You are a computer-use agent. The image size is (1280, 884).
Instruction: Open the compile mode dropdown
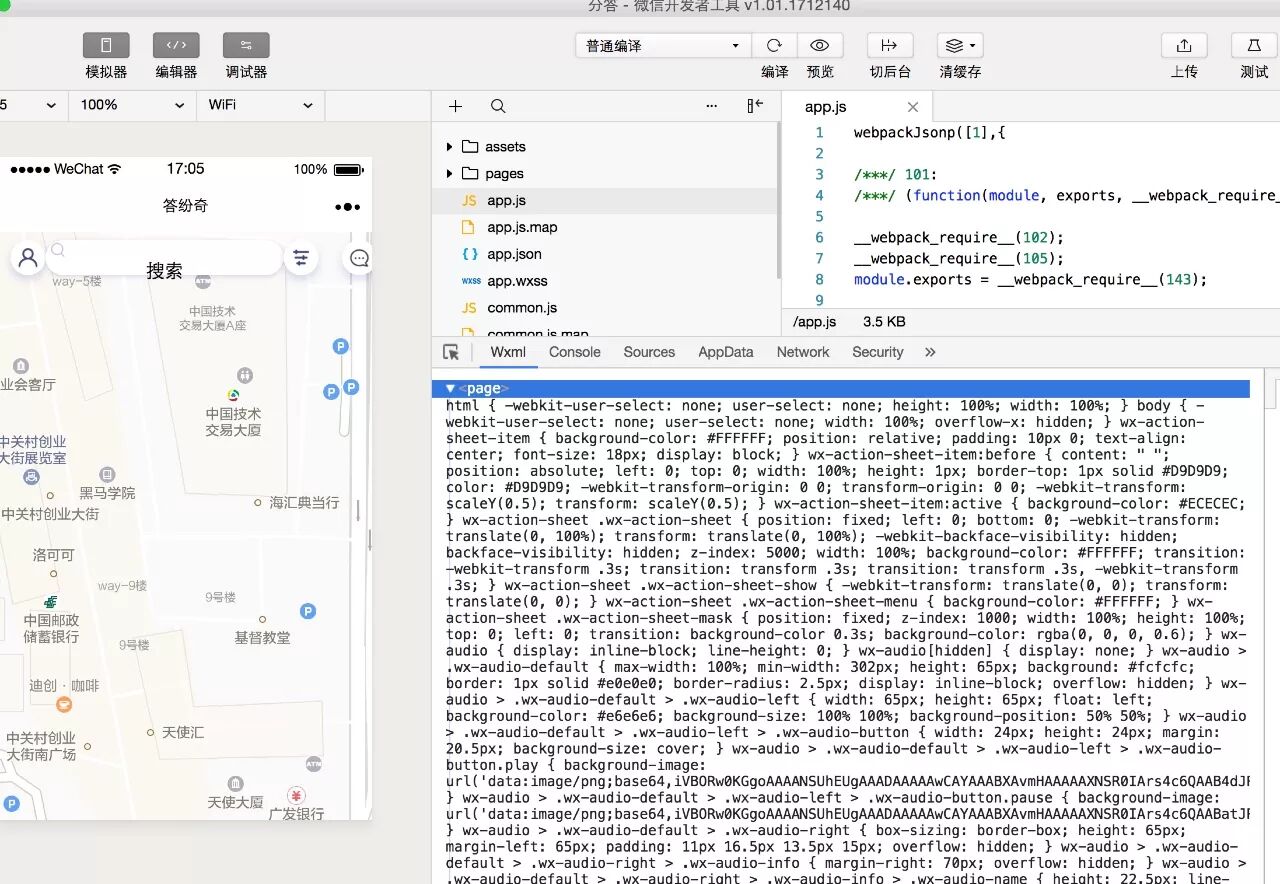(662, 46)
